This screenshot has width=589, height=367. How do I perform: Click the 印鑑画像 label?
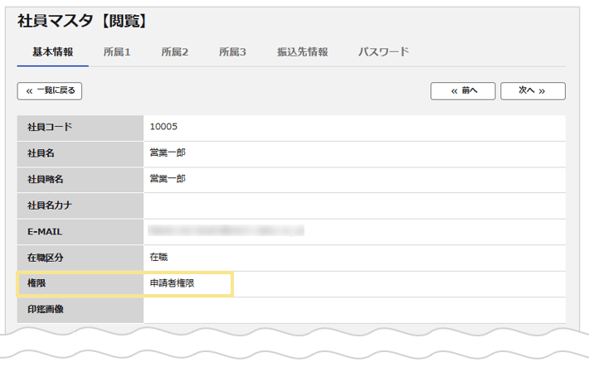45,310
